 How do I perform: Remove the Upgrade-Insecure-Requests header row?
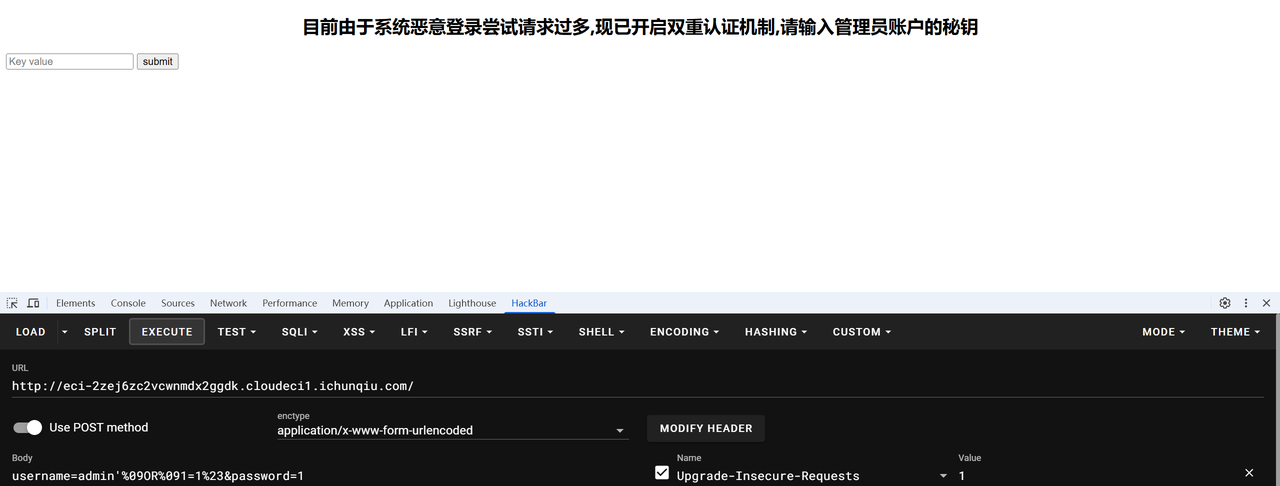coord(1249,473)
